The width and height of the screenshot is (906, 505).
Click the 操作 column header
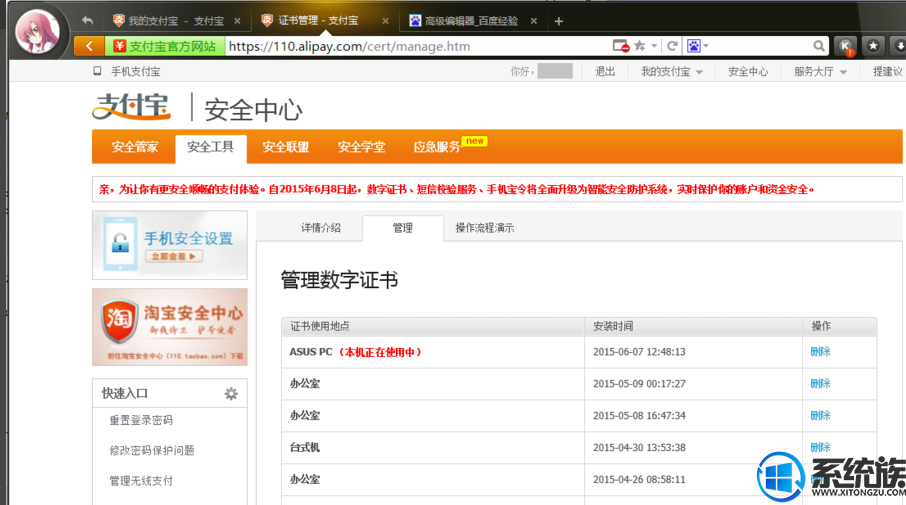(821, 326)
